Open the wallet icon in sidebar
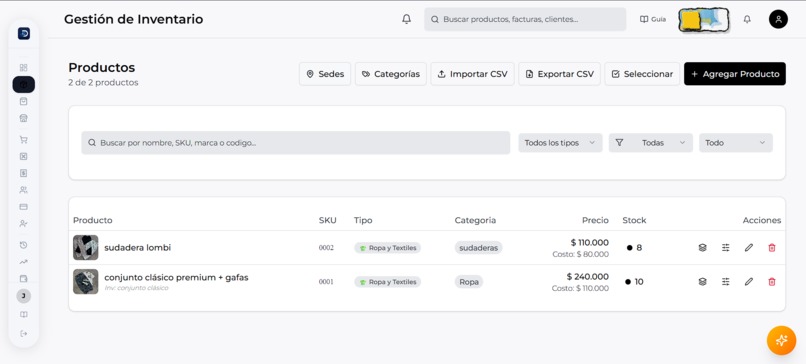Image resolution: width=806 pixels, height=364 pixels. [23, 278]
